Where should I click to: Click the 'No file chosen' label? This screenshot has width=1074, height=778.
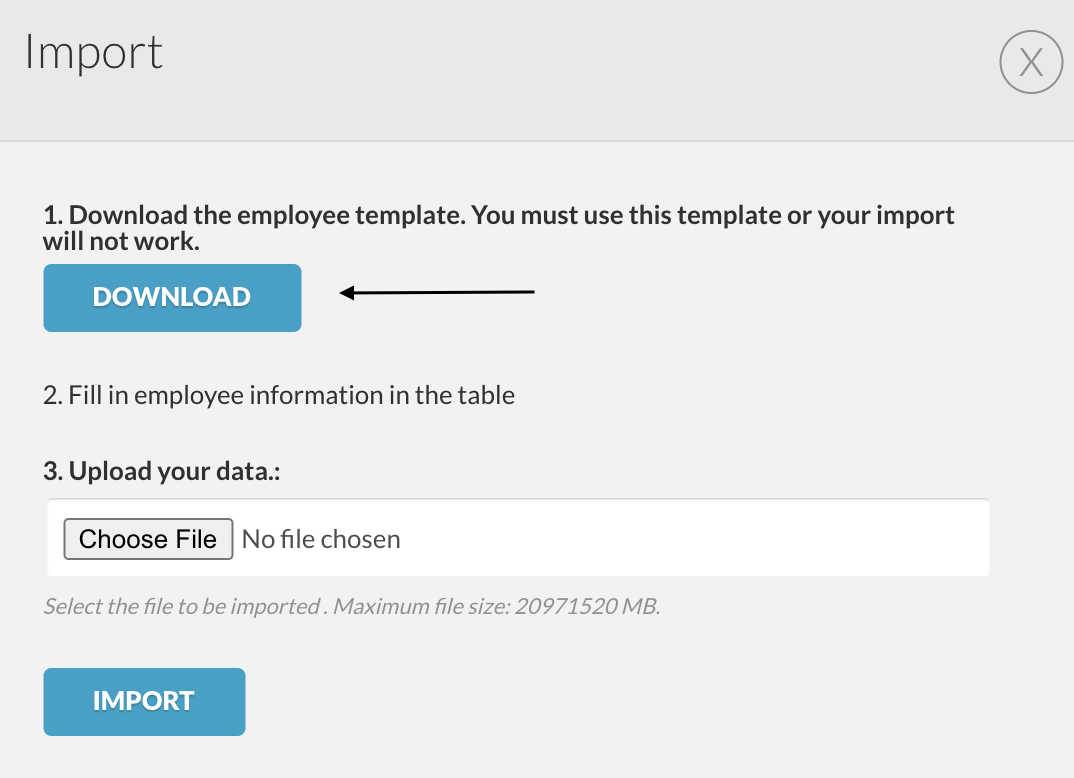[321, 540]
